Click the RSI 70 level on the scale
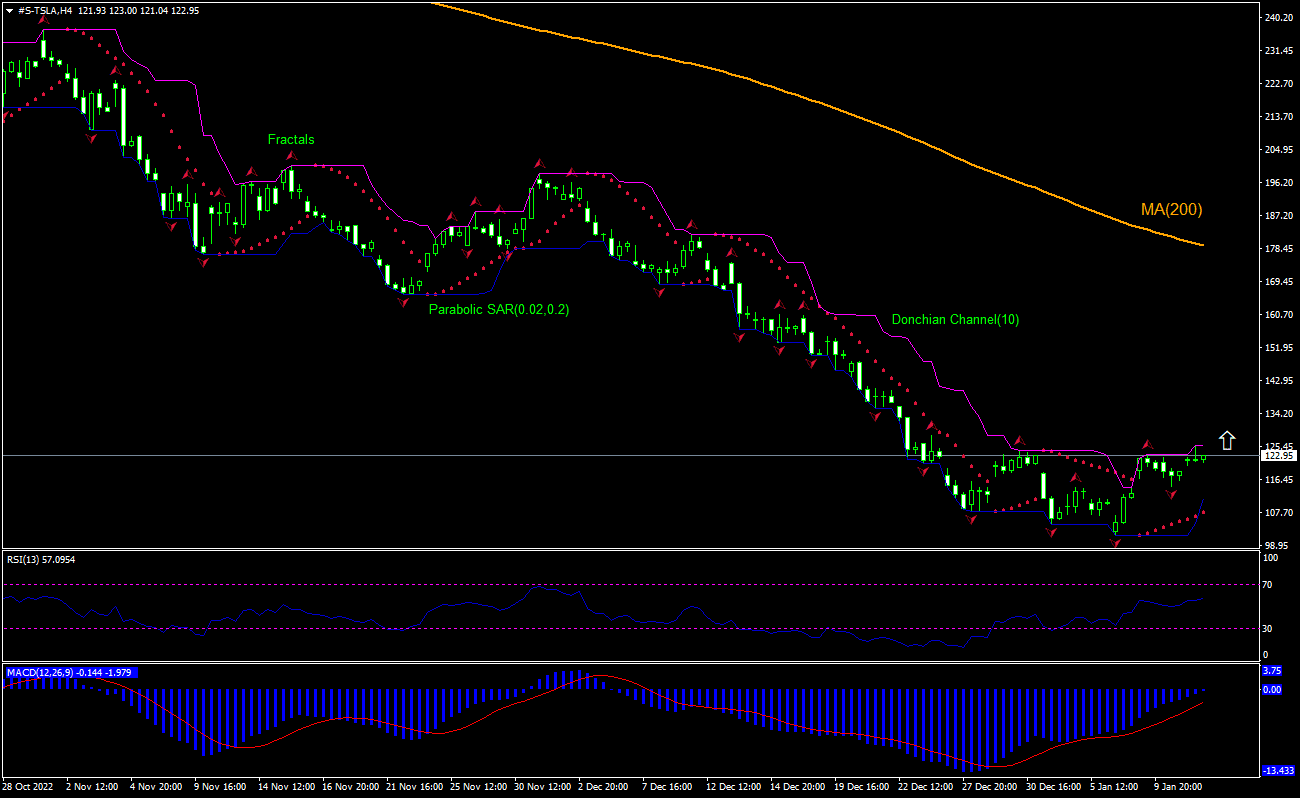Image resolution: width=1300 pixels, height=798 pixels. [x=1269, y=584]
